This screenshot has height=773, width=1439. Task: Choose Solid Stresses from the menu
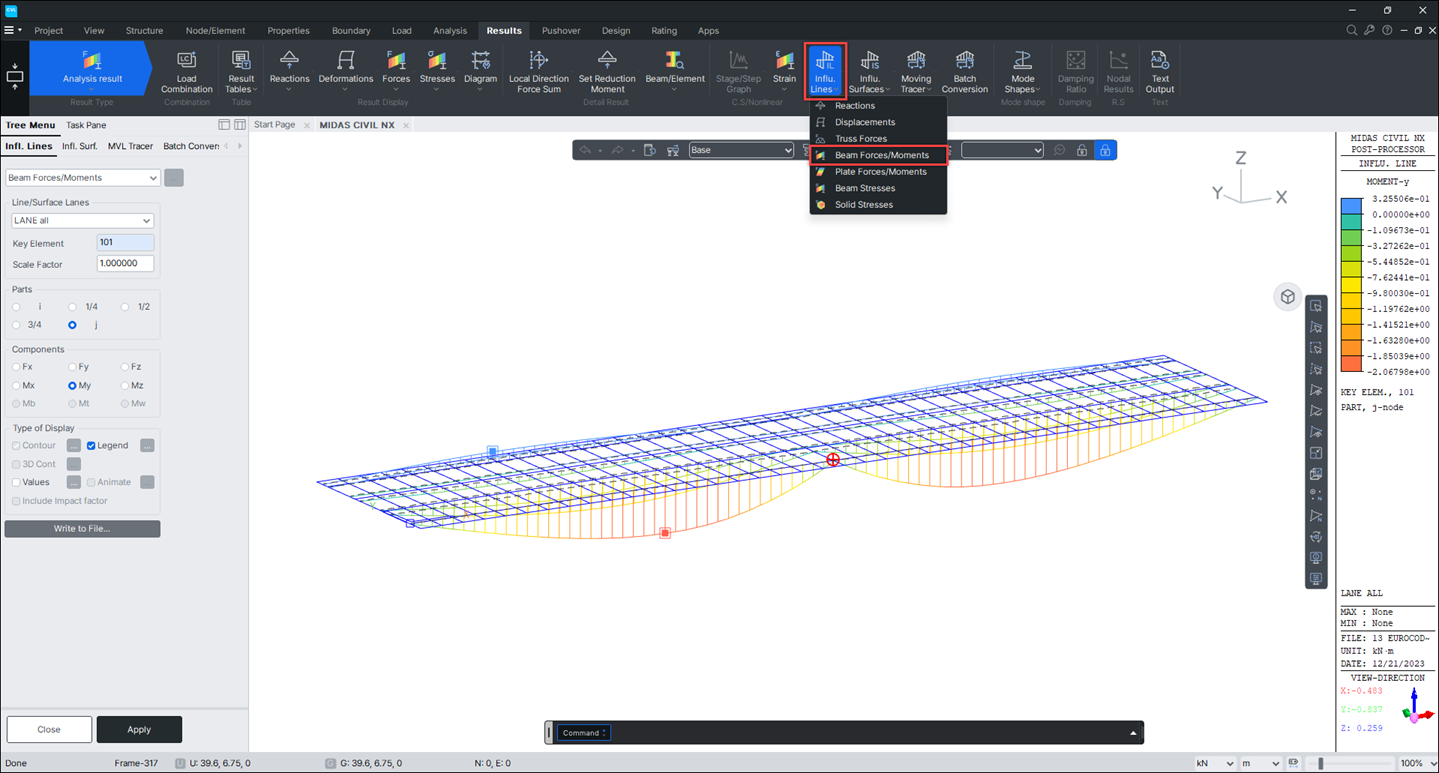click(x=878, y=204)
